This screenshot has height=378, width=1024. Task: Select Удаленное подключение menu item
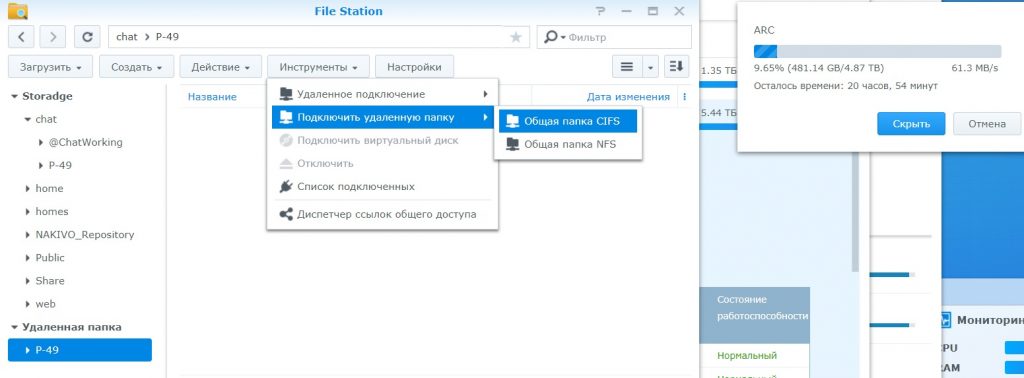(x=382, y=94)
